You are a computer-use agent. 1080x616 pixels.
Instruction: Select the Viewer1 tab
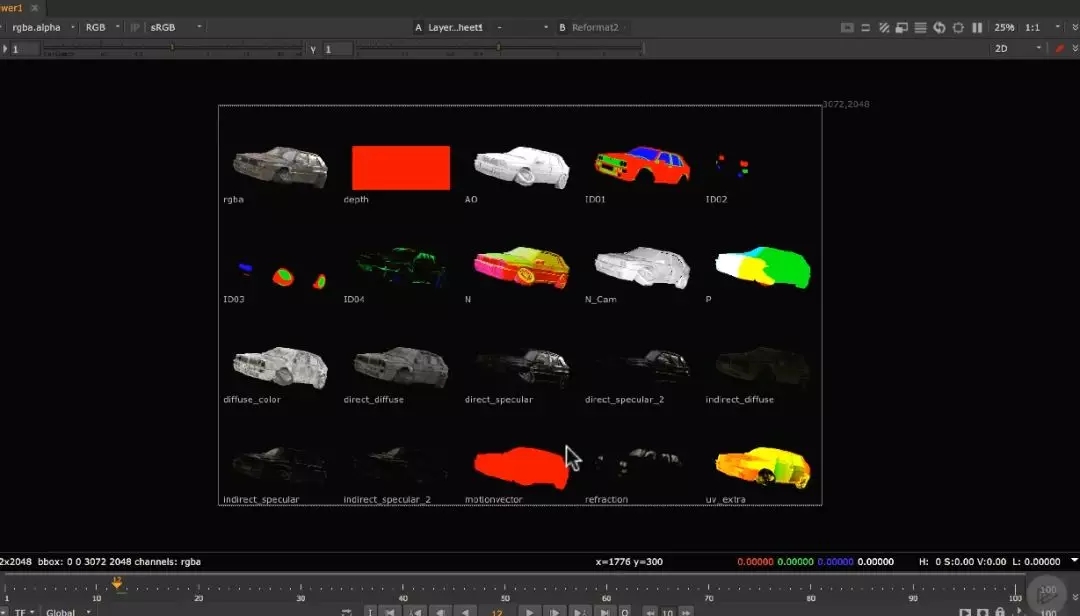(x=10, y=7)
